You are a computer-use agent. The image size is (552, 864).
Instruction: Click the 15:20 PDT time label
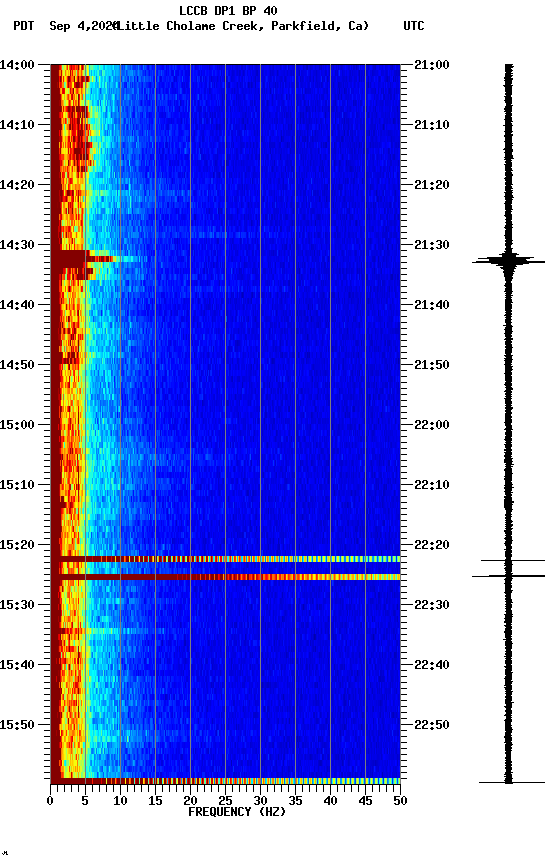(x=17, y=545)
